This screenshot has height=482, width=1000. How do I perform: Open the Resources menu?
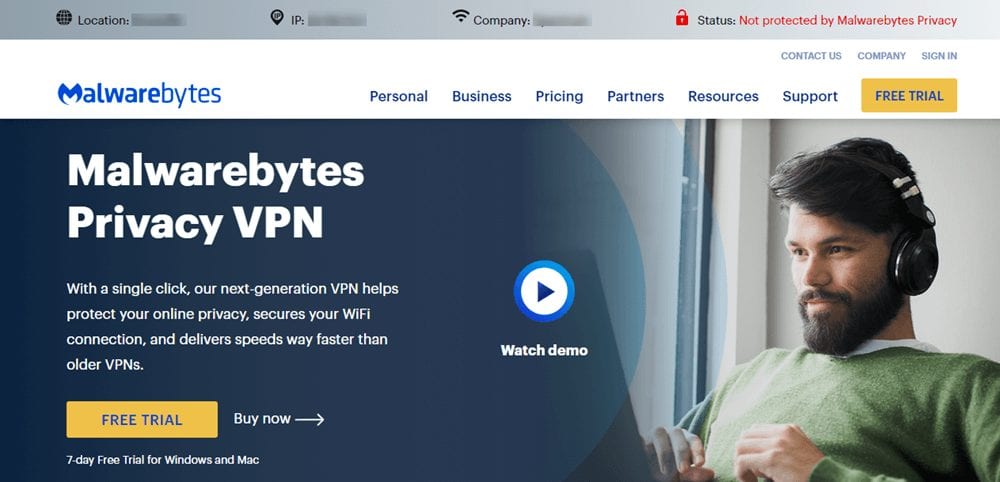coord(723,96)
